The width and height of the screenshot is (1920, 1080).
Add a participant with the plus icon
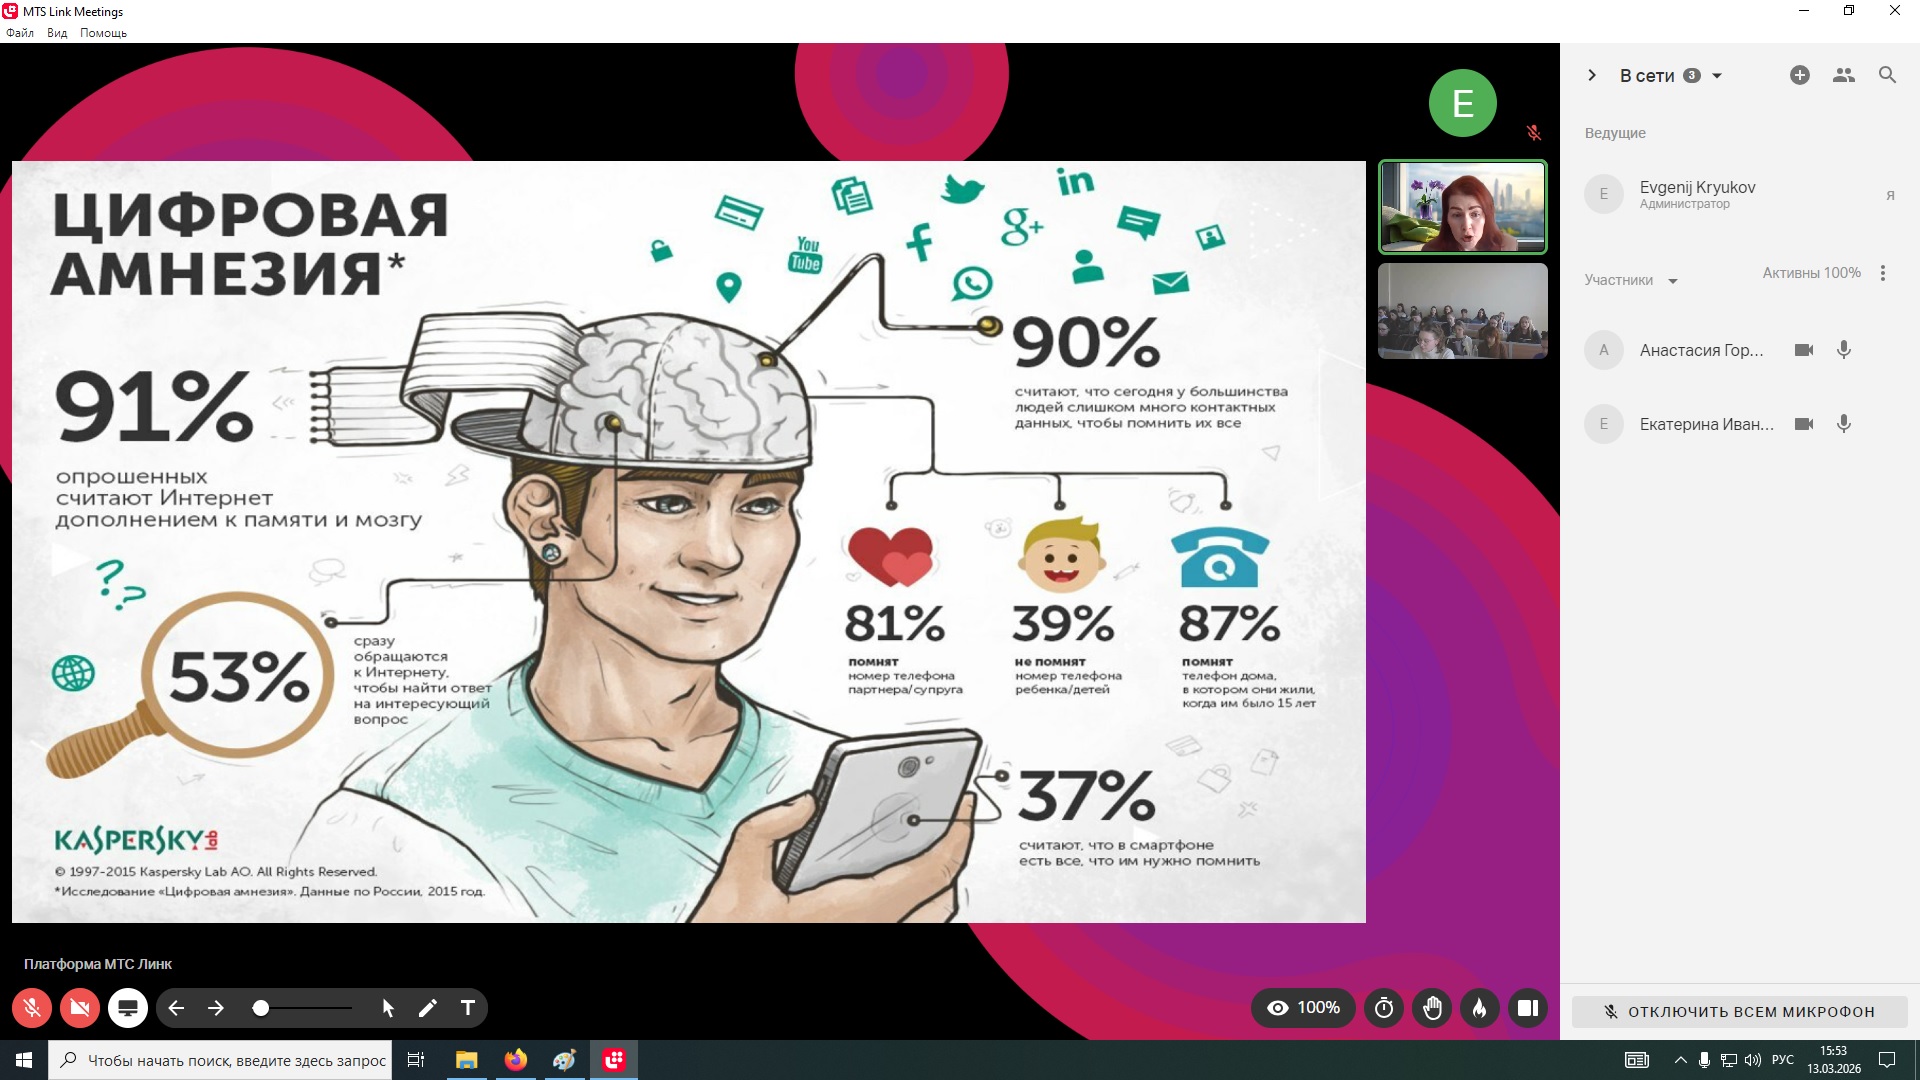click(1799, 75)
